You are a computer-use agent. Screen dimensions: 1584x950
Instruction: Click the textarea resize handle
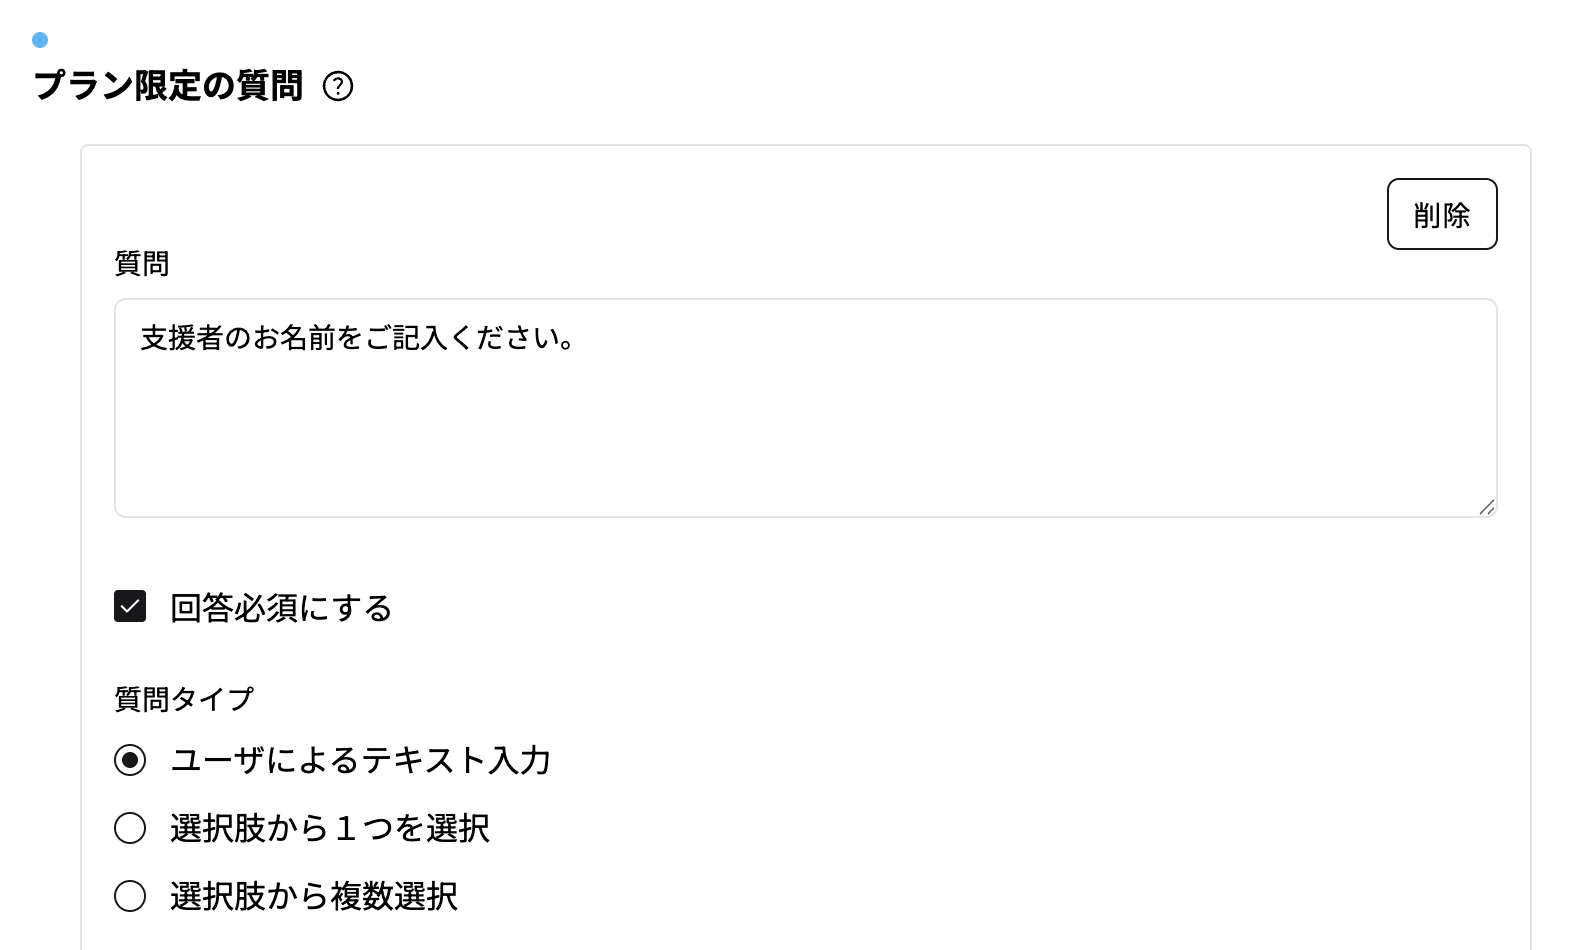pyautogui.click(x=1487, y=507)
